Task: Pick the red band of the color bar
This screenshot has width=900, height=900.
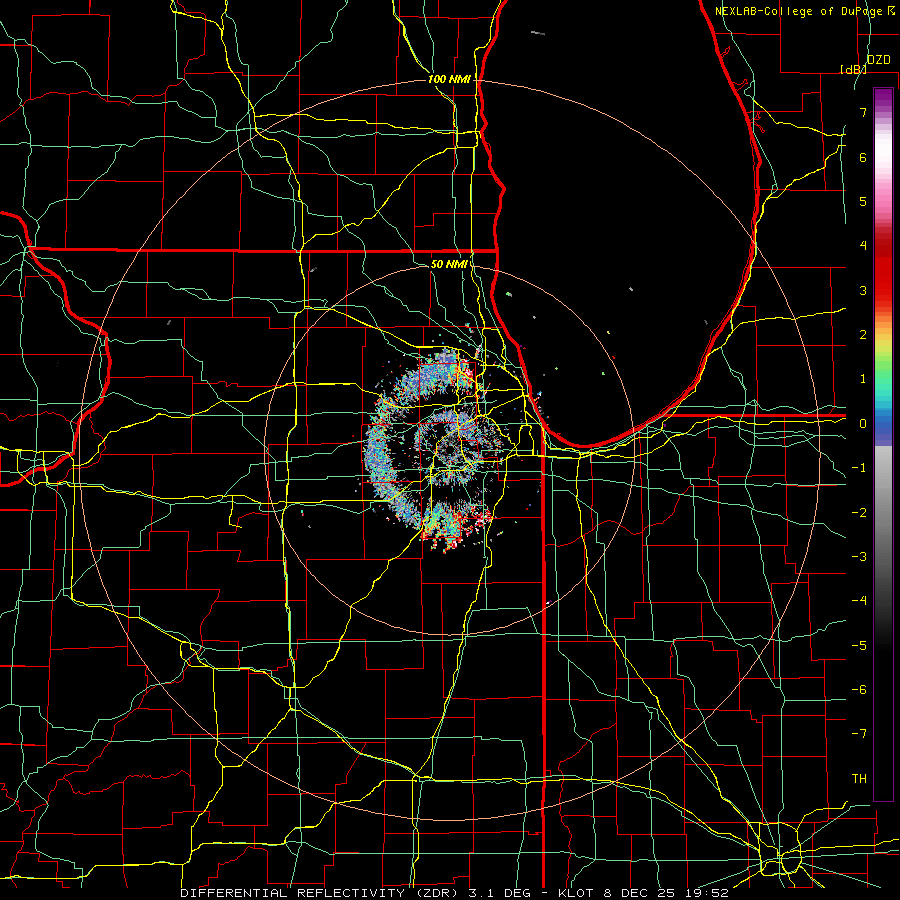Action: point(883,270)
